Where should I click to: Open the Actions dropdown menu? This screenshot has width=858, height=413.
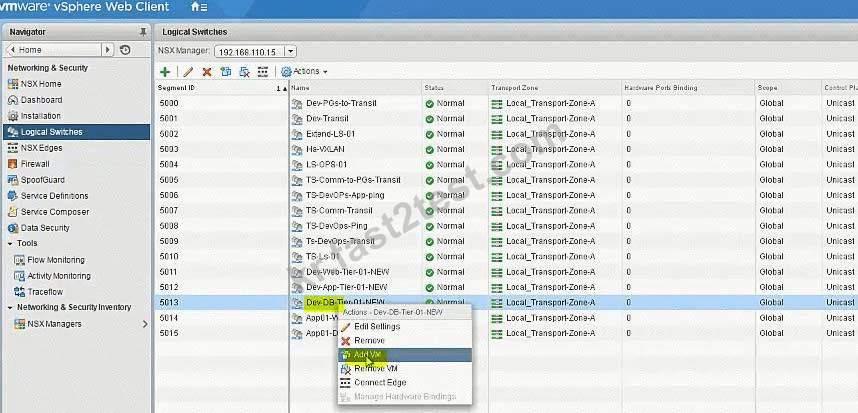click(x=304, y=72)
